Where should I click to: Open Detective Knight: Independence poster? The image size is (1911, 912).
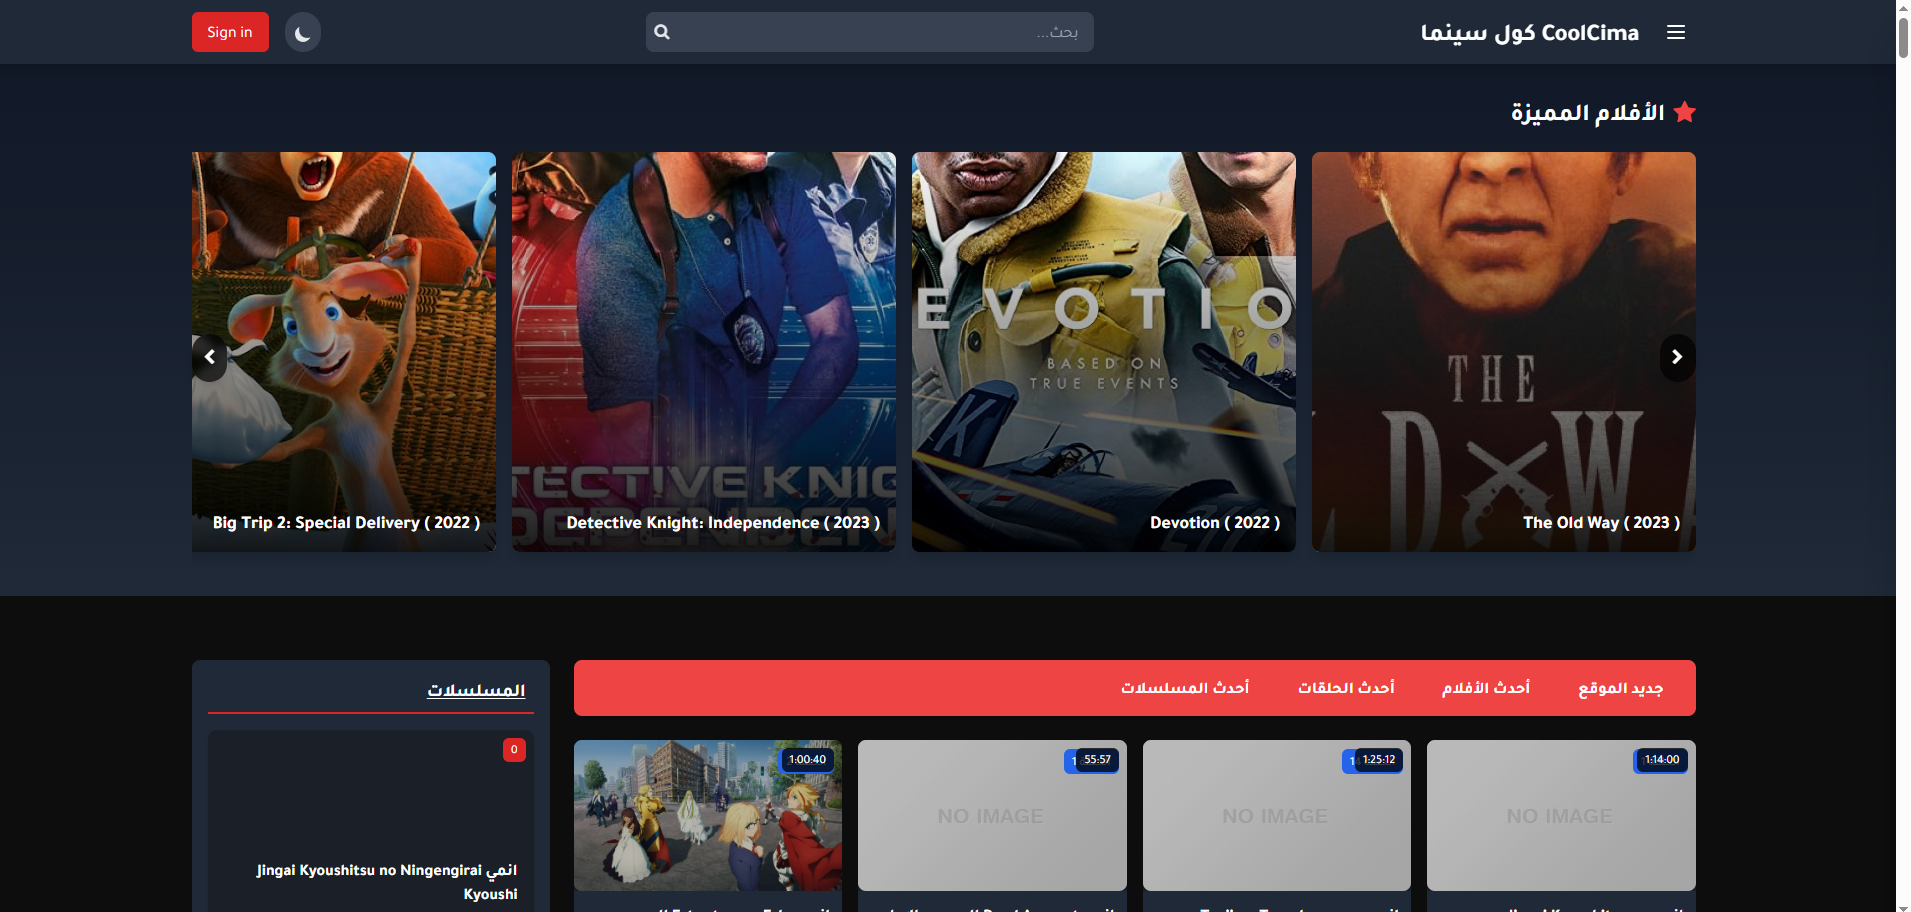point(703,350)
